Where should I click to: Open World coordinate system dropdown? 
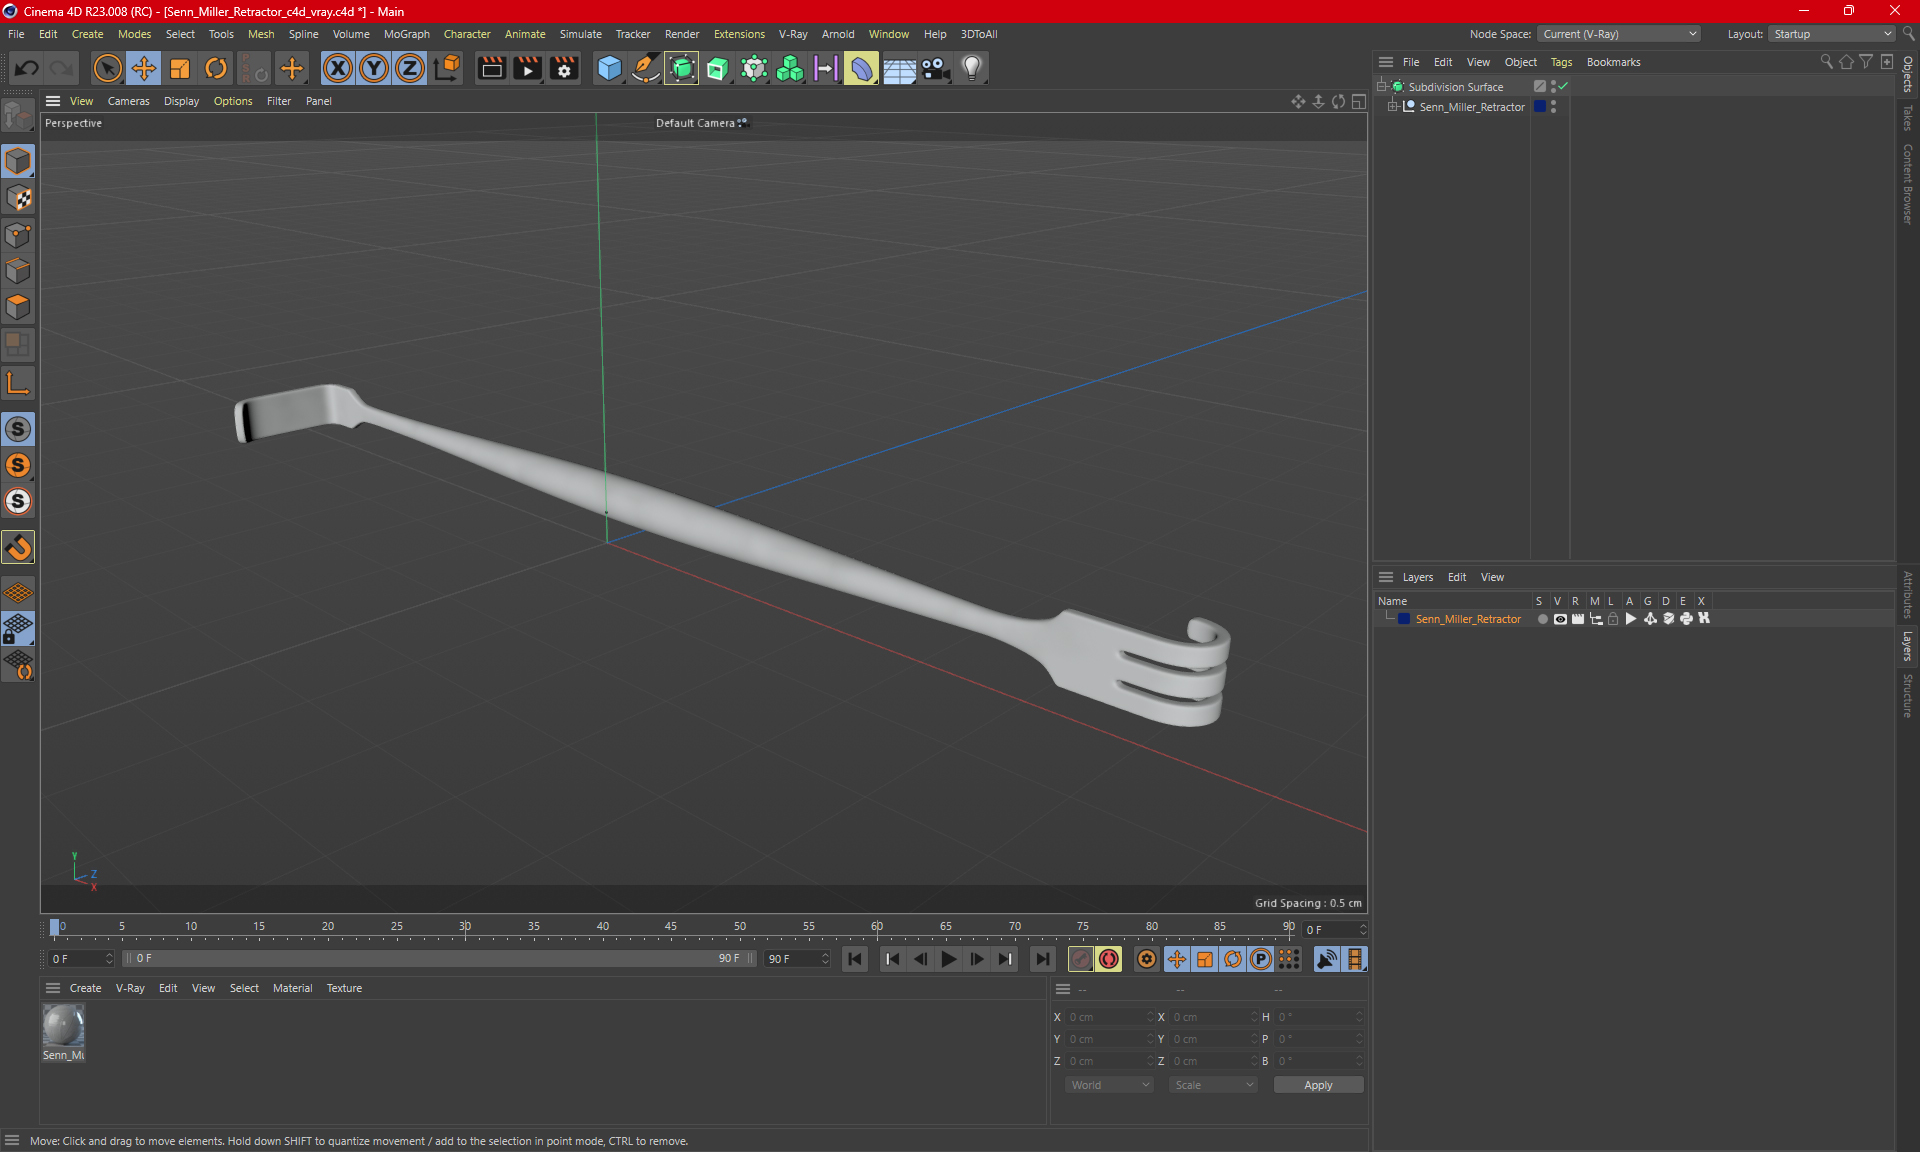point(1109,1085)
